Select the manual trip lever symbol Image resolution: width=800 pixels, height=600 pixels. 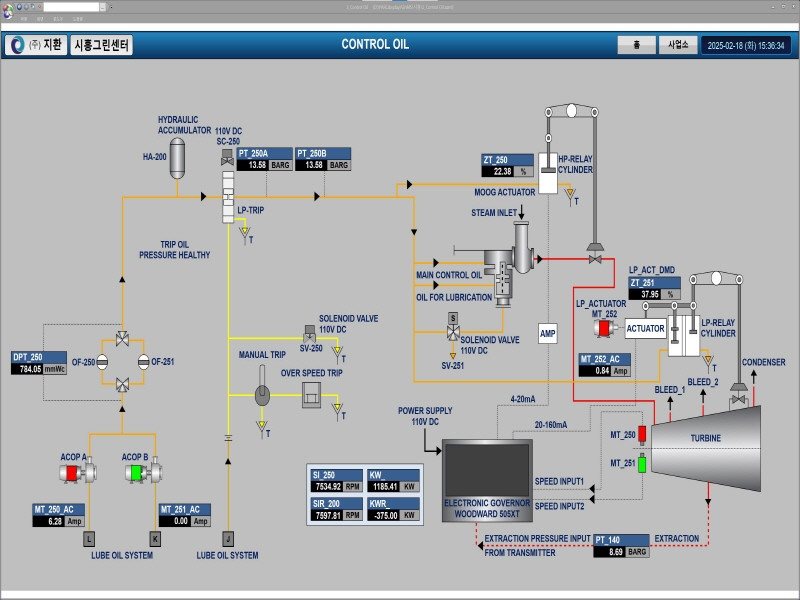click(262, 387)
